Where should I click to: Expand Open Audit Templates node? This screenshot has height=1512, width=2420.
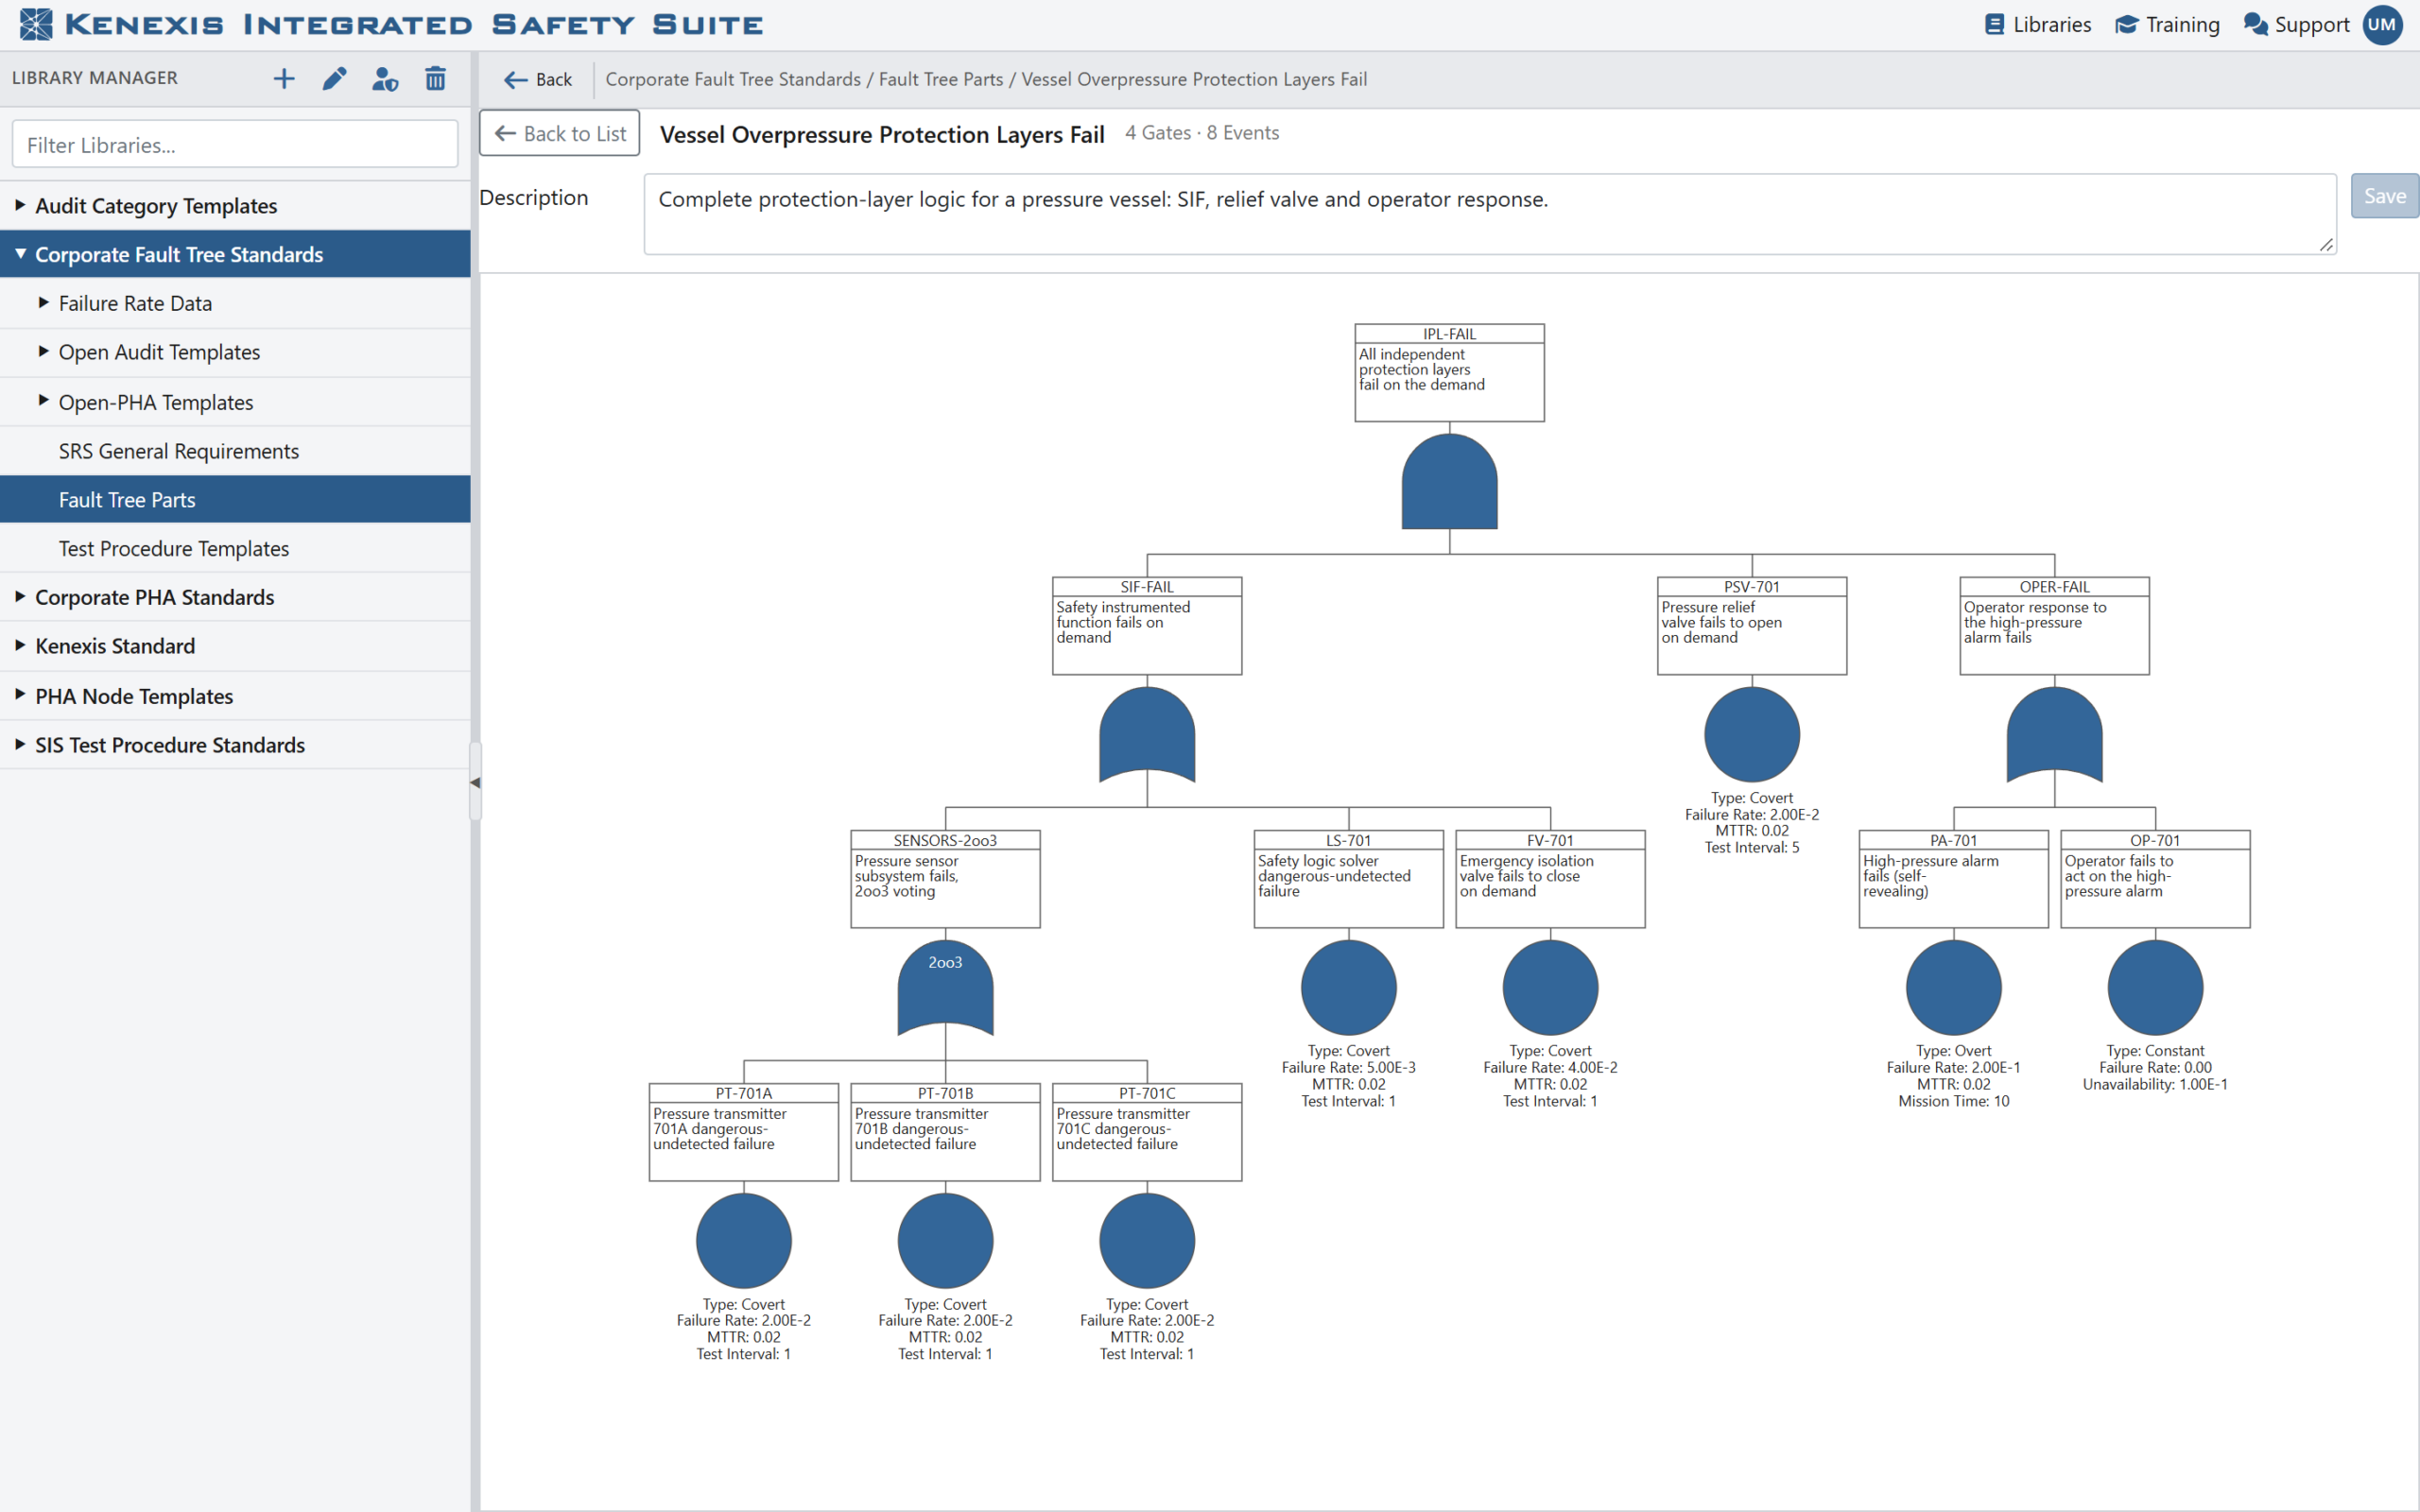pos(43,351)
